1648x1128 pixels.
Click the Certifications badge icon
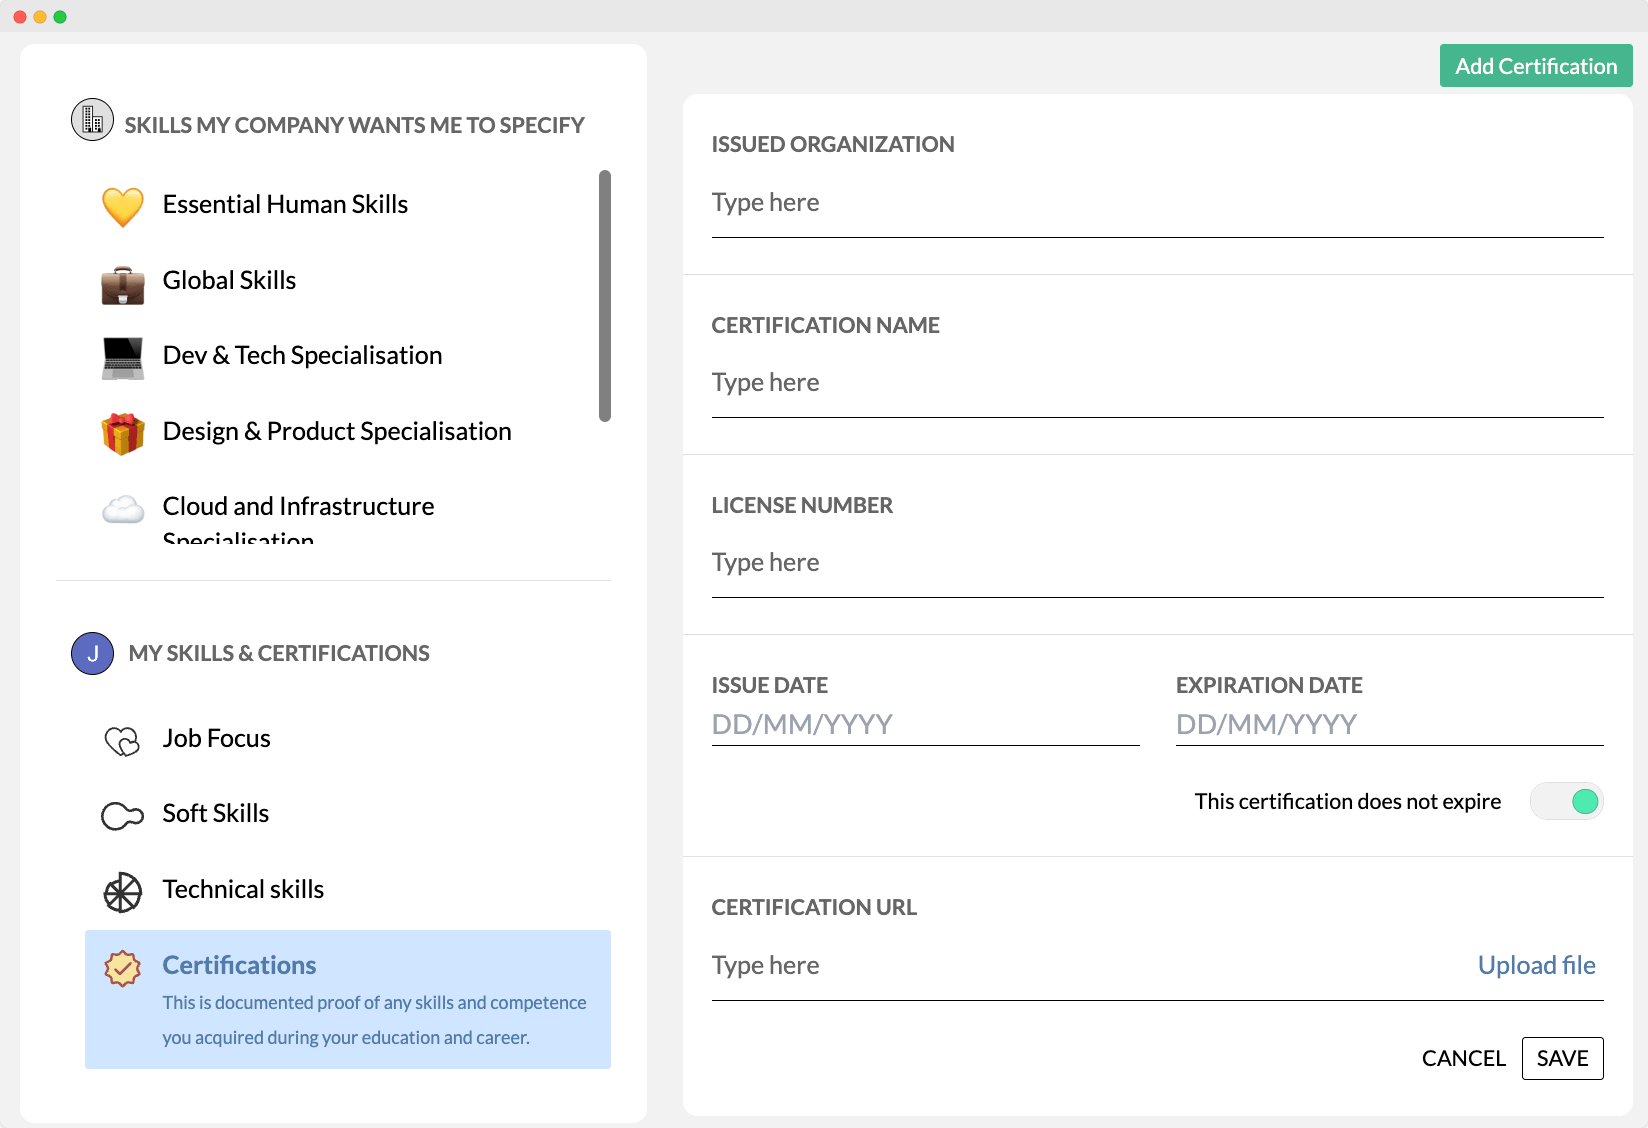pos(122,968)
